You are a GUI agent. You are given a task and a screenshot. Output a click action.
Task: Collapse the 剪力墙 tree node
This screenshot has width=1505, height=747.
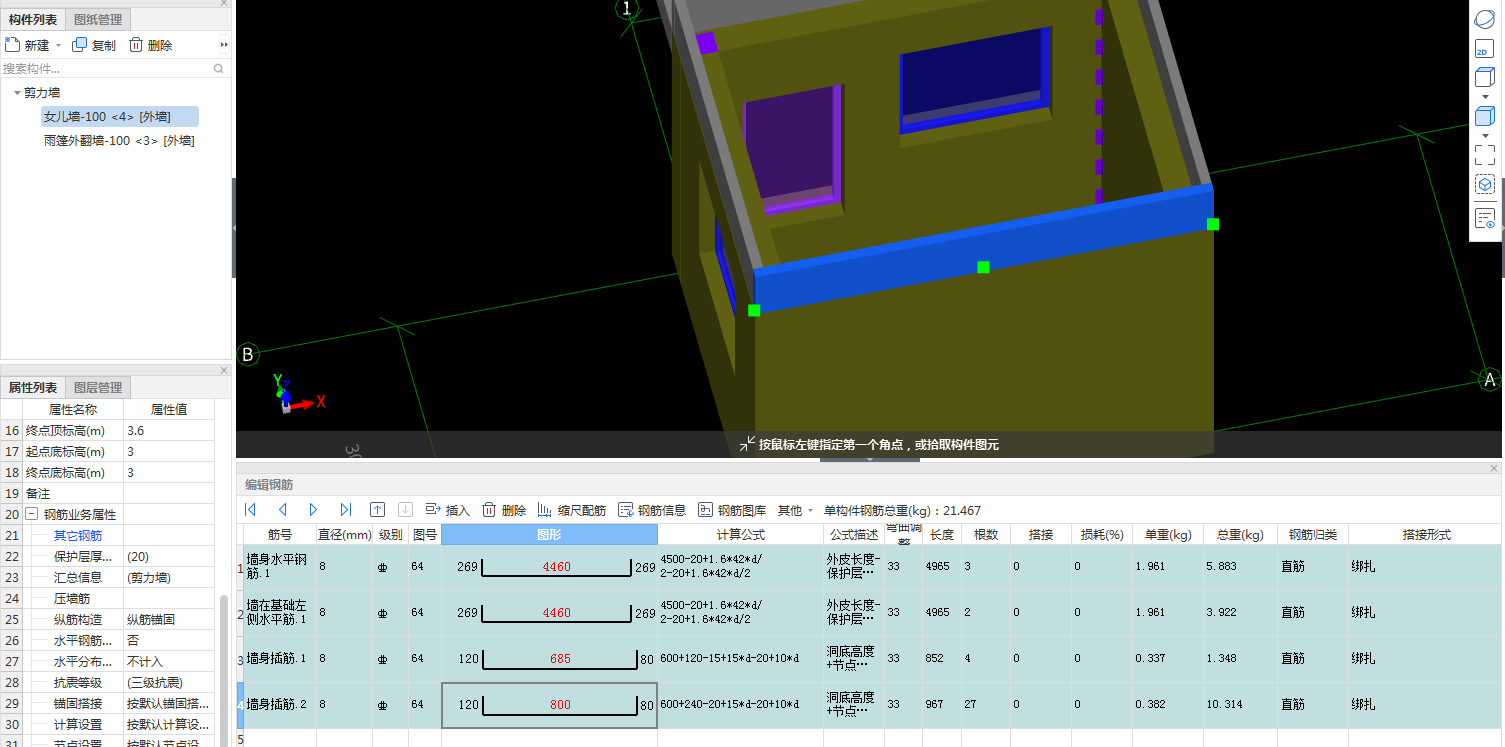(17, 92)
